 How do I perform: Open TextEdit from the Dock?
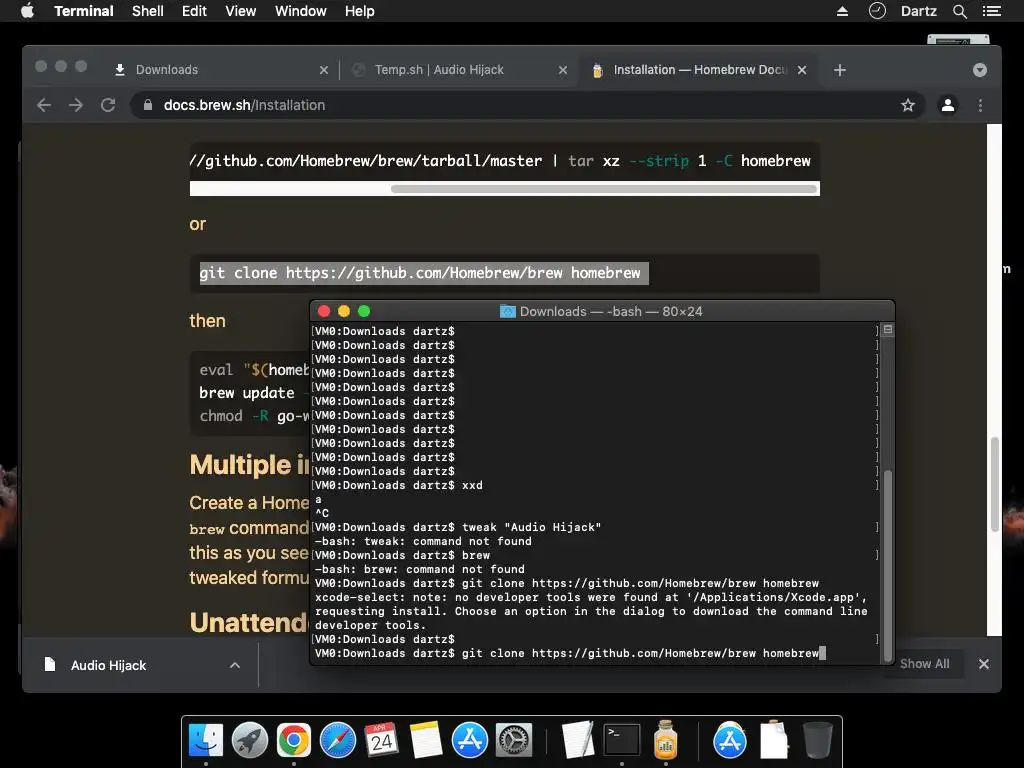(578, 741)
